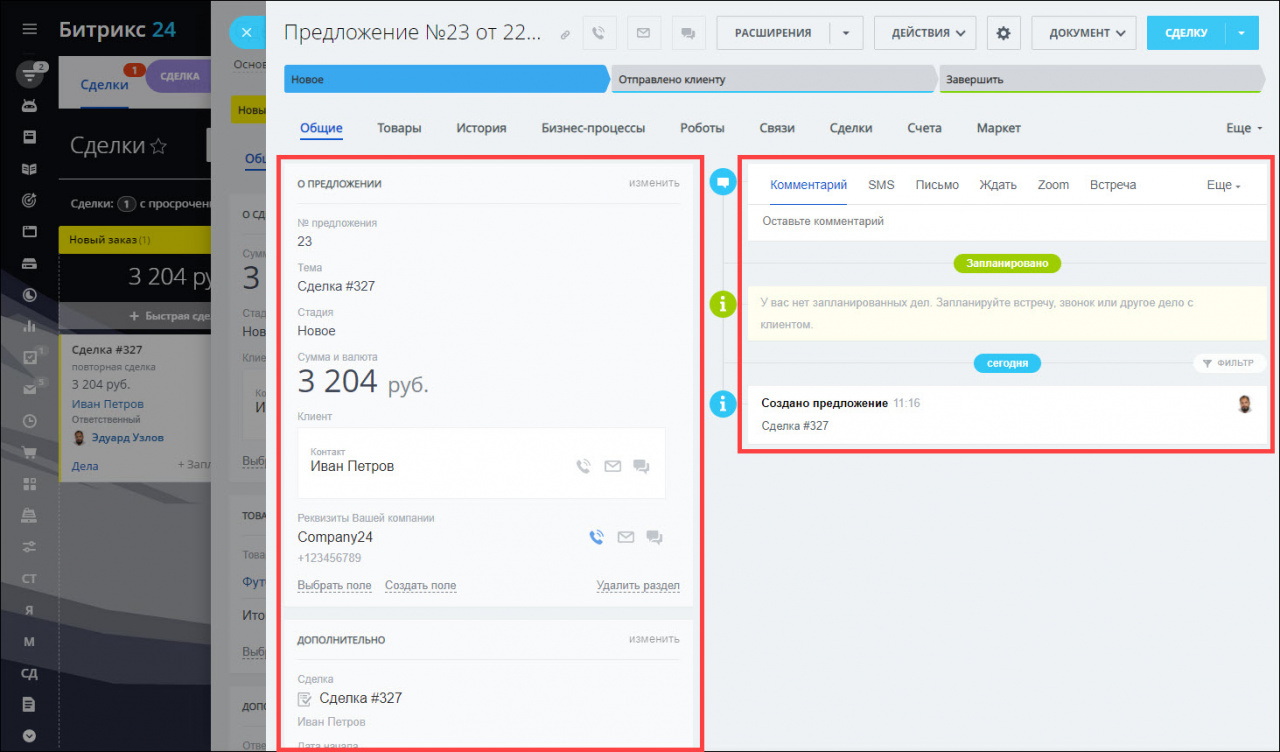Open settings gear in quote header
Screen dimensions: 1280x752
1004,33
